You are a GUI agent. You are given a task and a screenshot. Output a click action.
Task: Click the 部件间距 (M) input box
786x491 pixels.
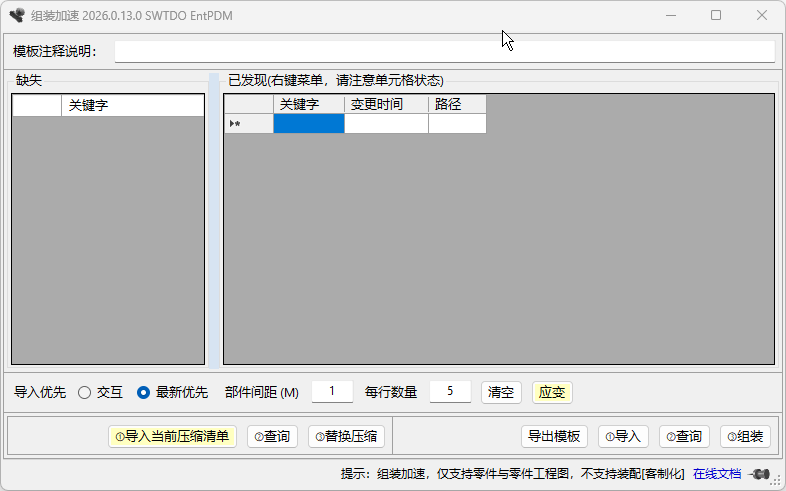point(332,392)
